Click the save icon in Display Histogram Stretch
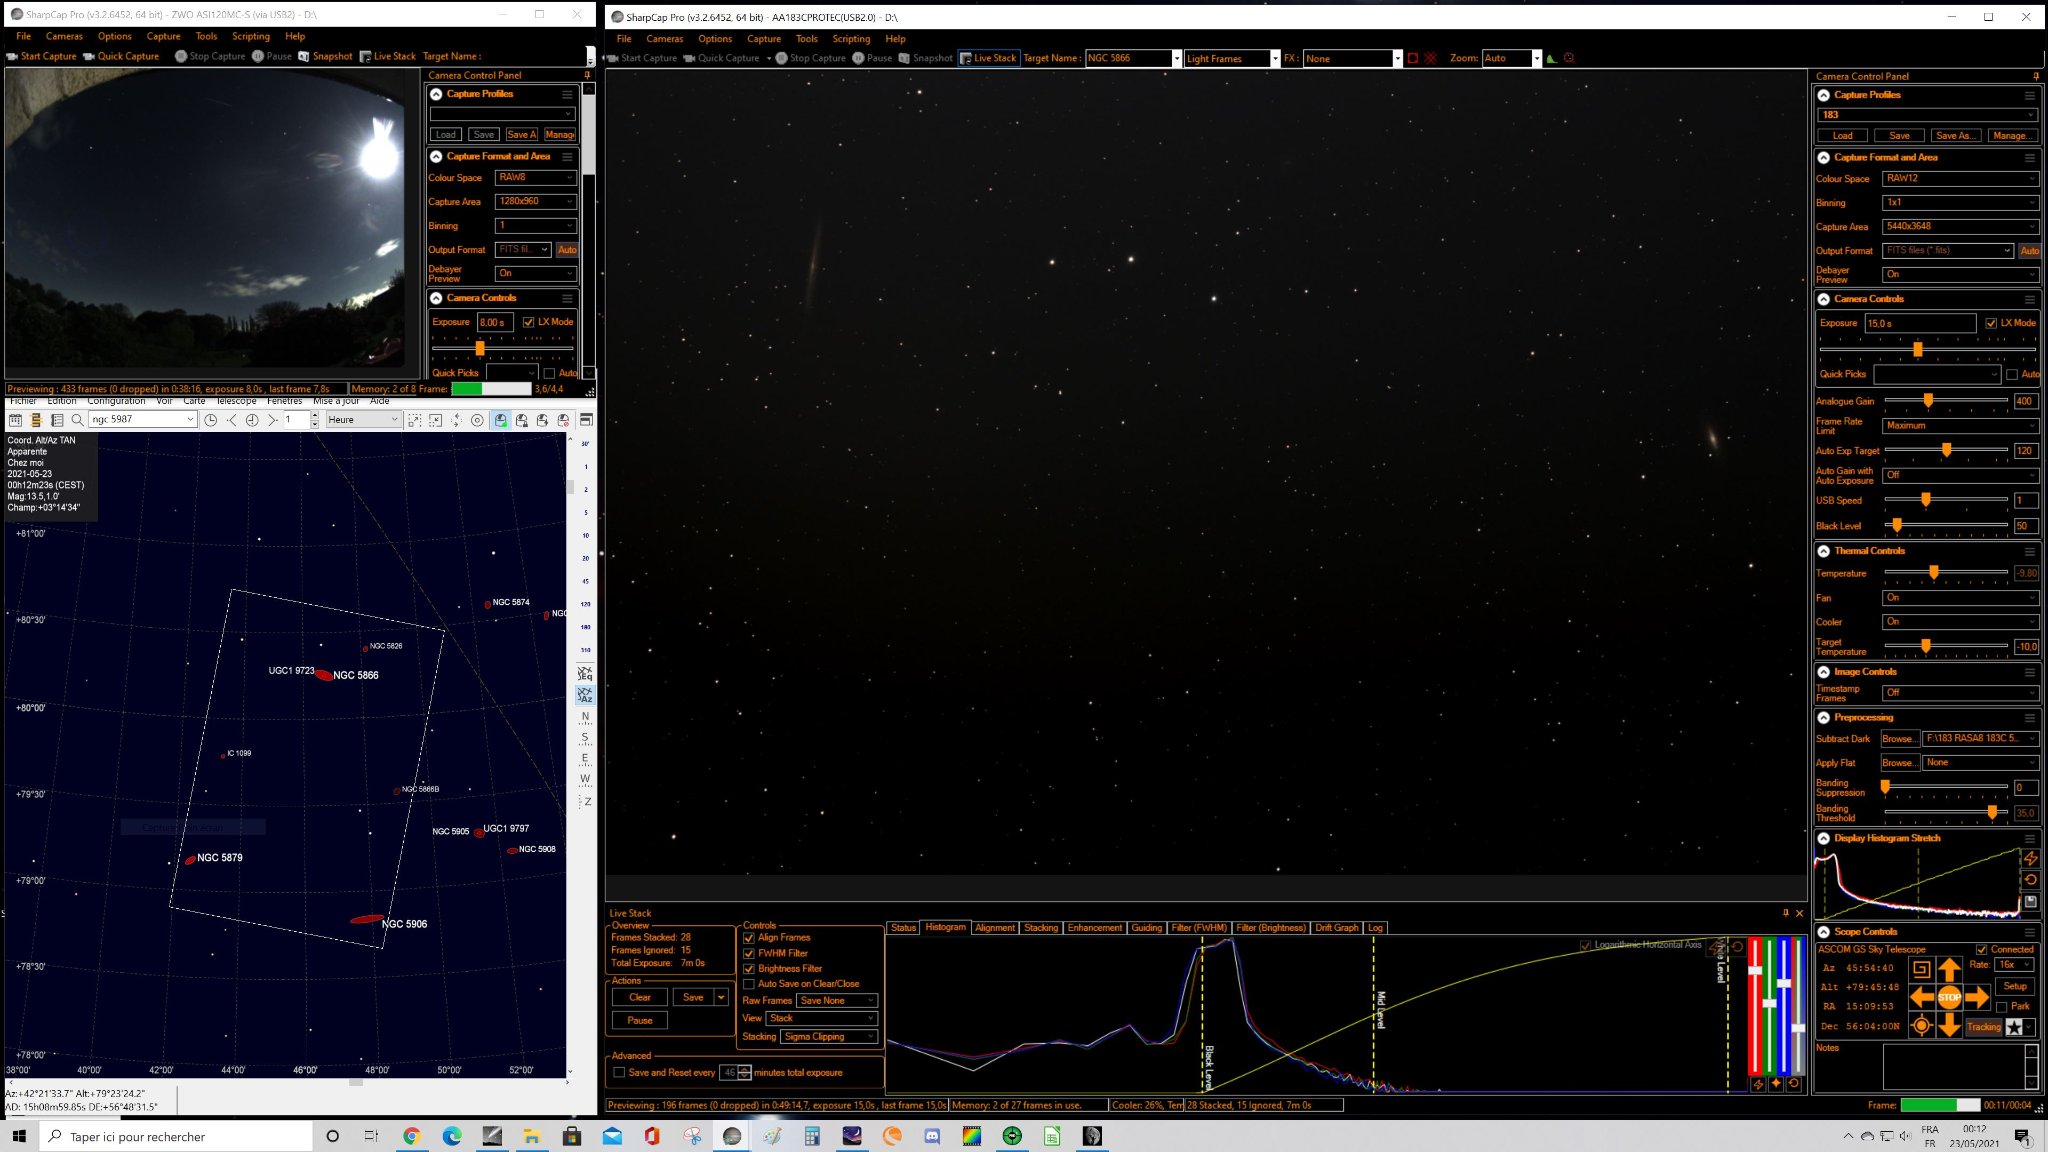 pos(2031,902)
